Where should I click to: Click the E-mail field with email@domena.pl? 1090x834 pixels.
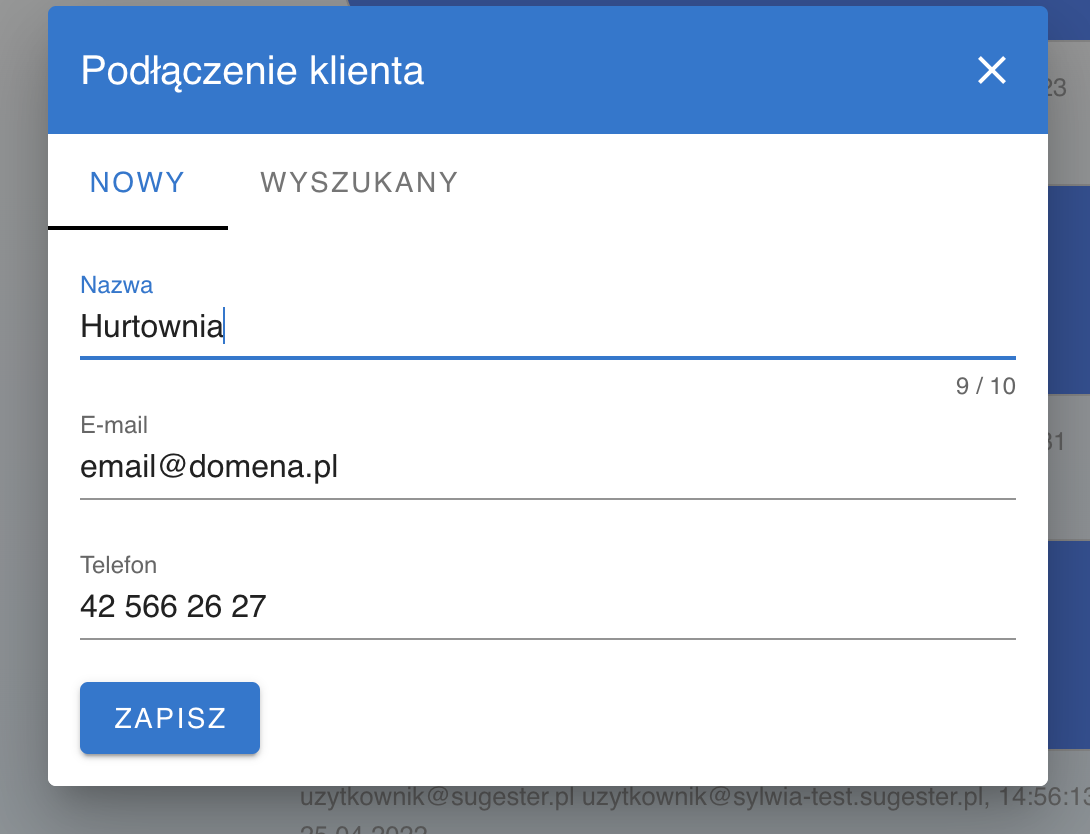pos(548,467)
